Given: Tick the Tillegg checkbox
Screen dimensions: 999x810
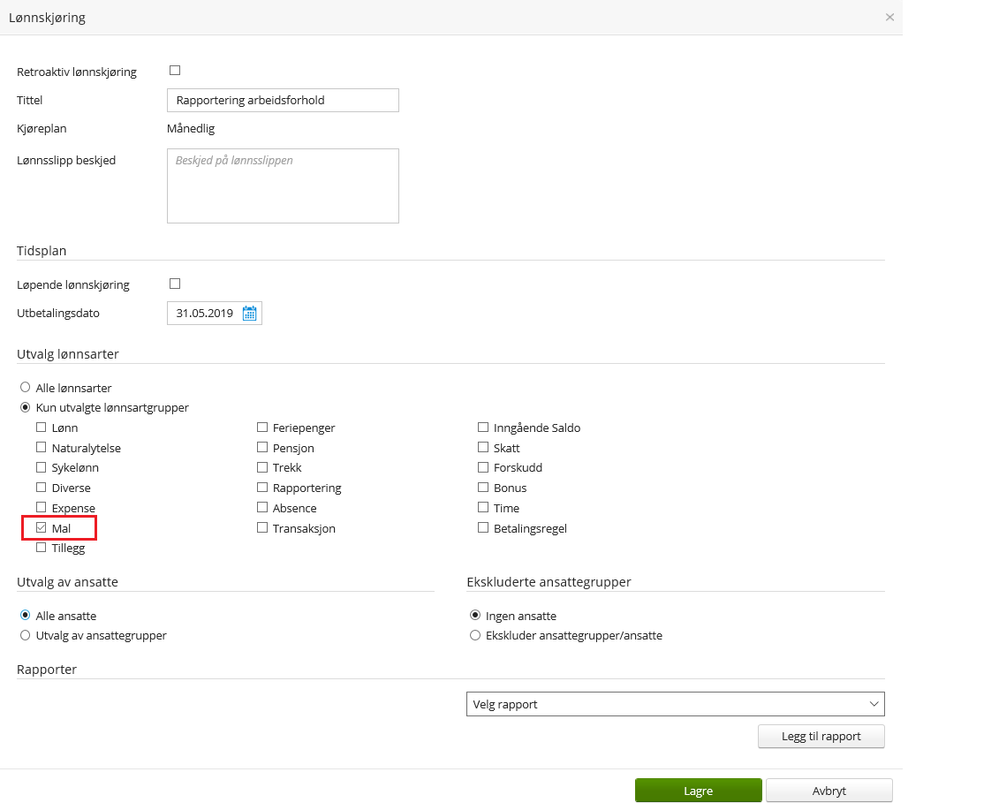Looking at the screenshot, I should click(42, 547).
